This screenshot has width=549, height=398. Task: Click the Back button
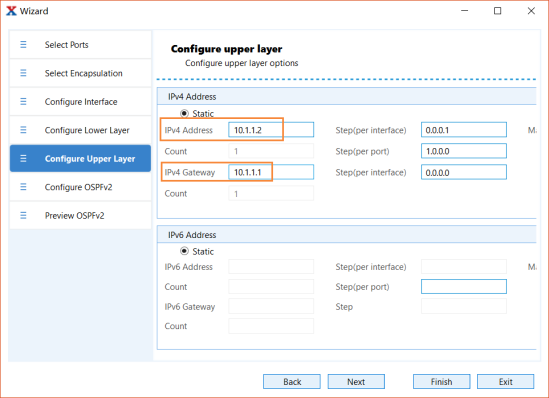click(292, 382)
